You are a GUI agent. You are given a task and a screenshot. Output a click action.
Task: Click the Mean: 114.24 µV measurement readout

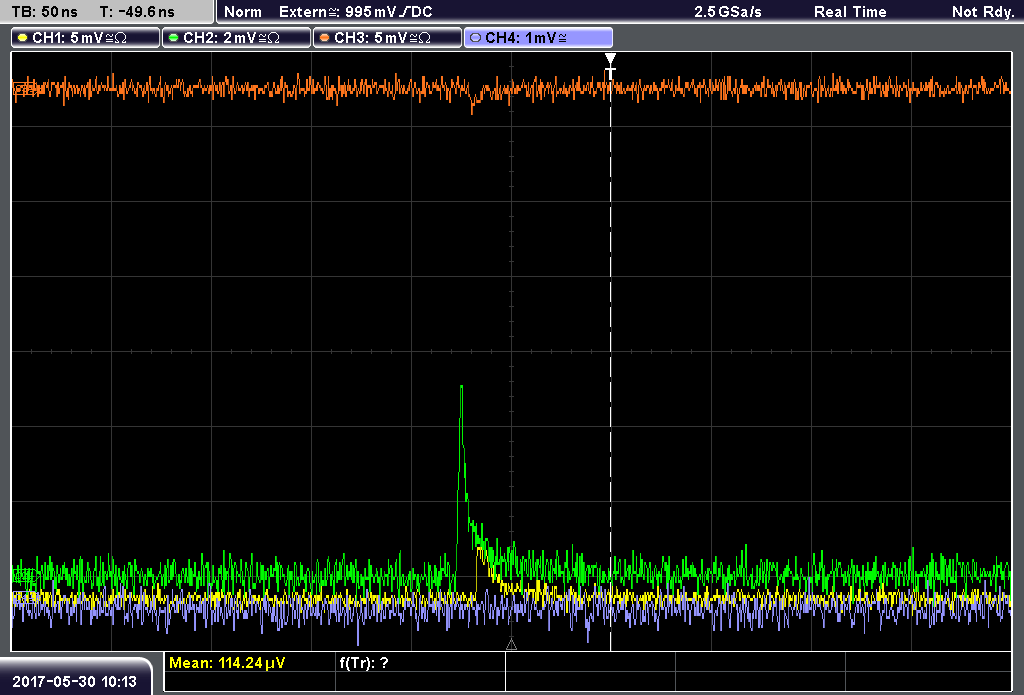coord(227,663)
